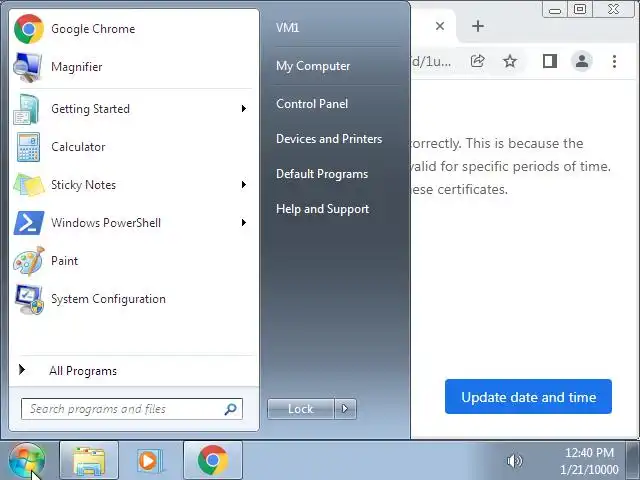Click the search magnifier icon in Start menu
Viewport: 640px width, 480px height.
tap(231, 409)
